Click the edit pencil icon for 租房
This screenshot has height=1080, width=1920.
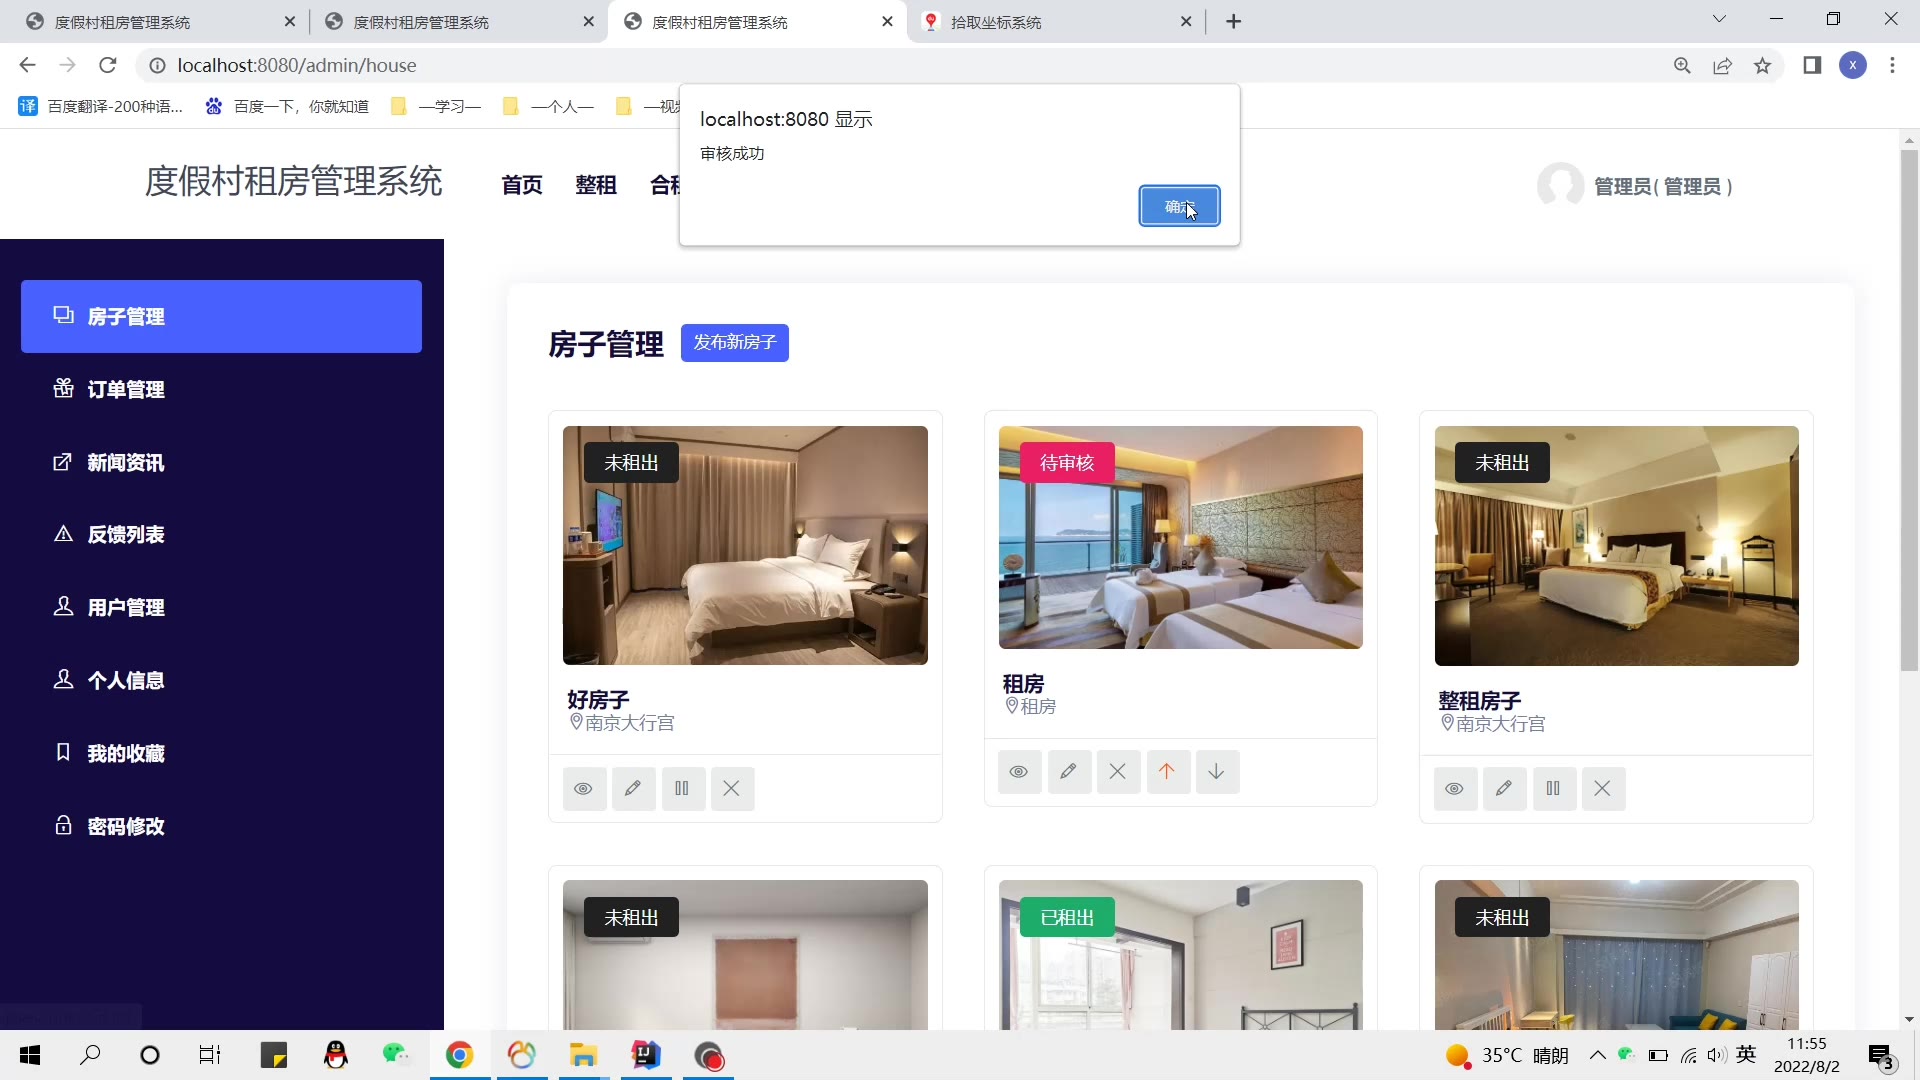tap(1068, 772)
